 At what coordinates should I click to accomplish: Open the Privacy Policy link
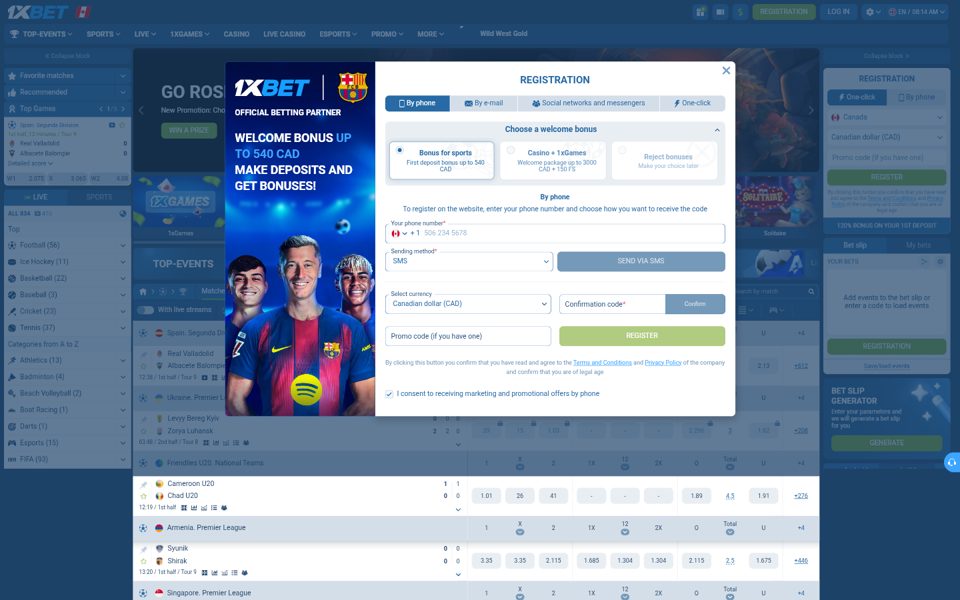pyautogui.click(x=663, y=363)
